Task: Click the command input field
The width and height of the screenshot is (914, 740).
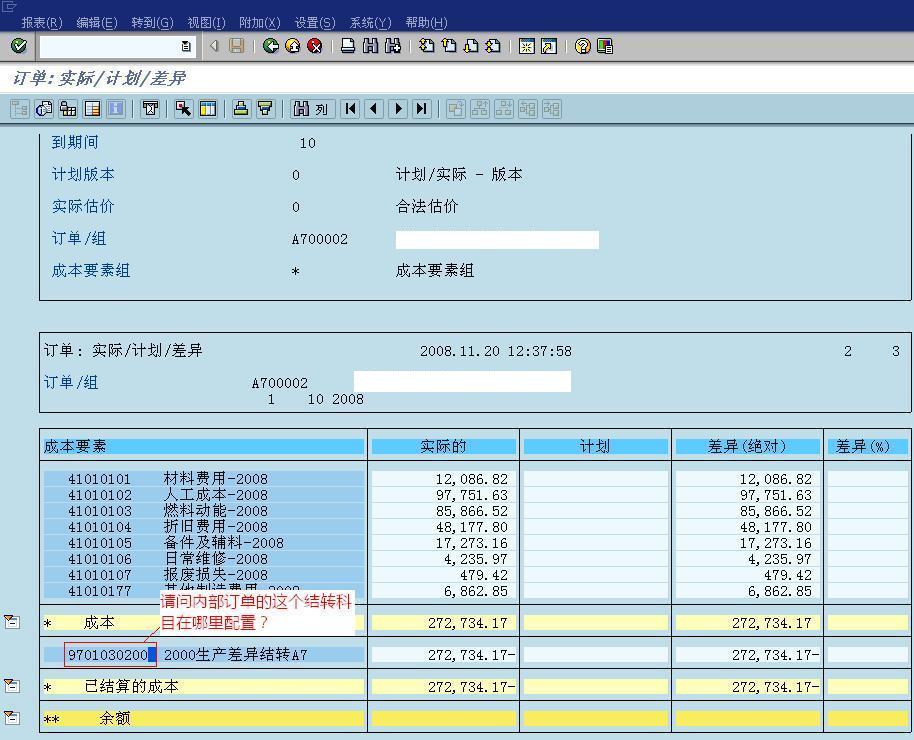Action: [110, 46]
